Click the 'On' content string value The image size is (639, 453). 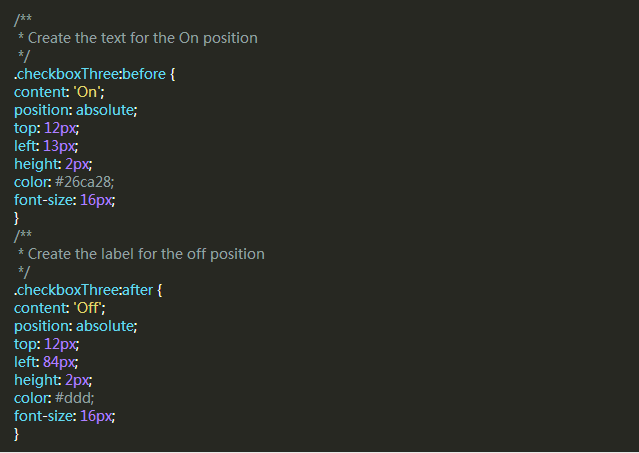tap(87, 92)
